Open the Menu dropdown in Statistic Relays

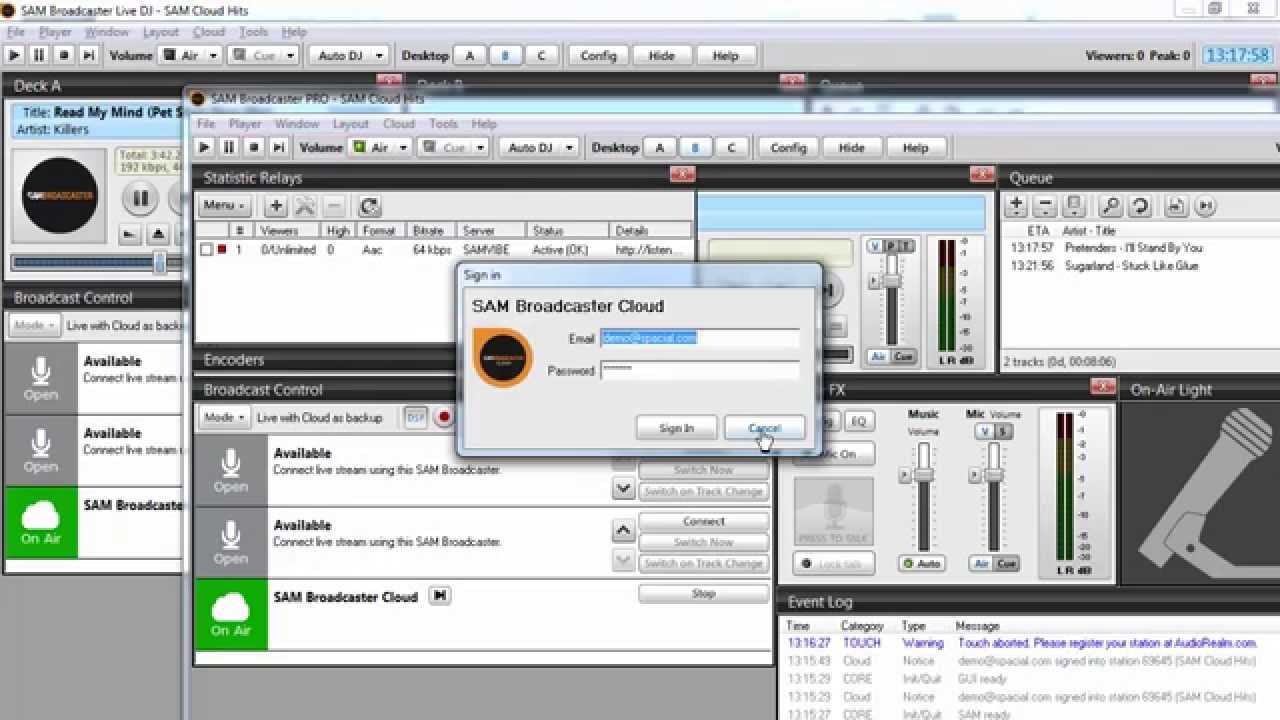pos(223,206)
